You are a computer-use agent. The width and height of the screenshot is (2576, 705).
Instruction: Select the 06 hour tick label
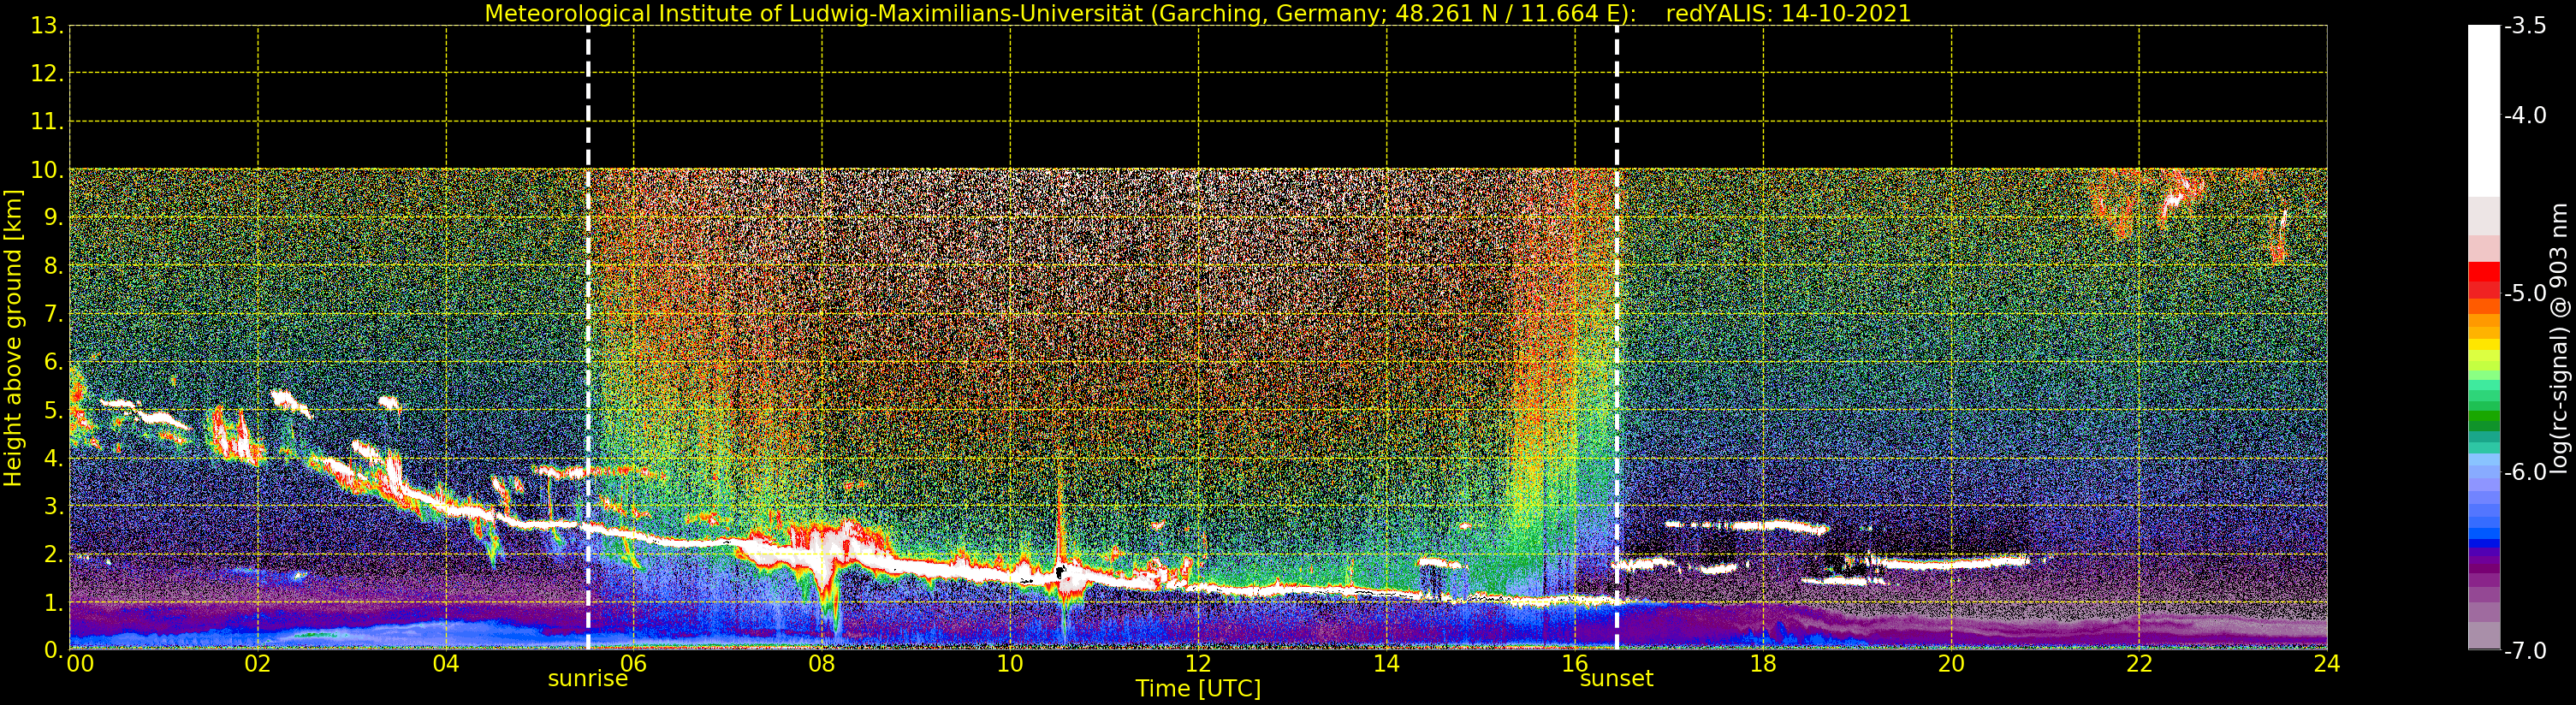634,664
